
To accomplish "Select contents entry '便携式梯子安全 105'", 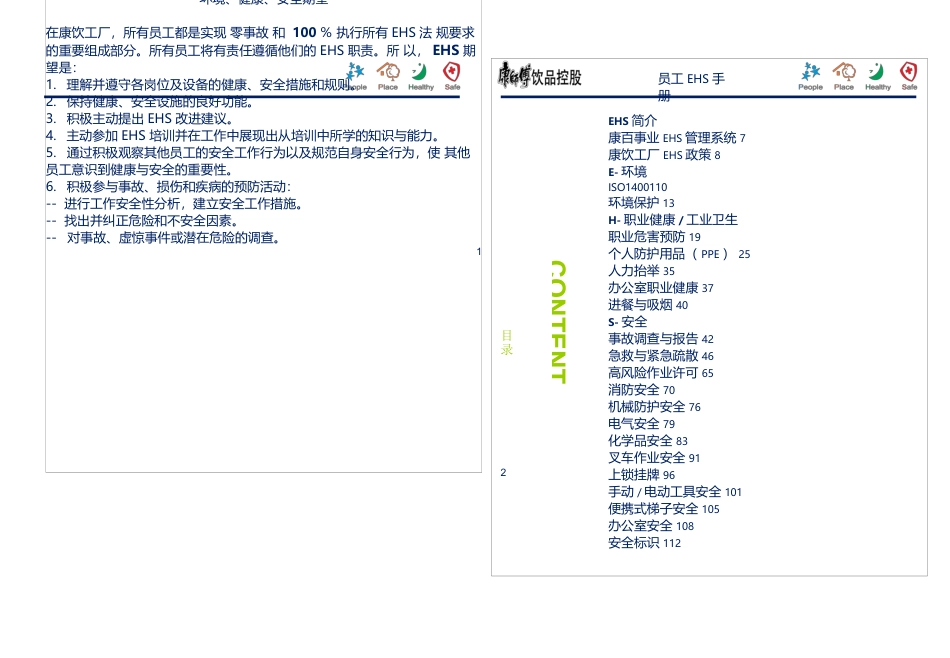I will click(x=664, y=508).
